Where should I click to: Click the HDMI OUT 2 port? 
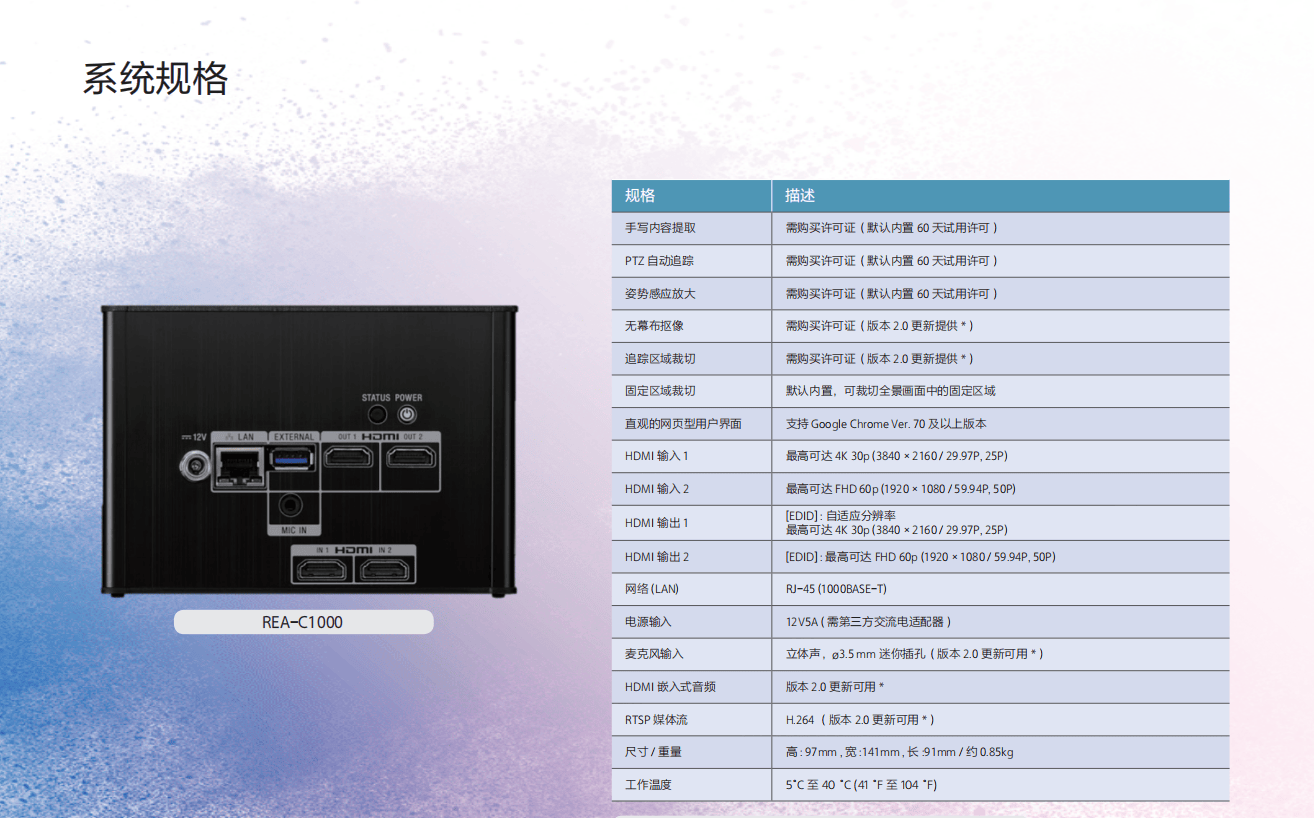pos(411,458)
